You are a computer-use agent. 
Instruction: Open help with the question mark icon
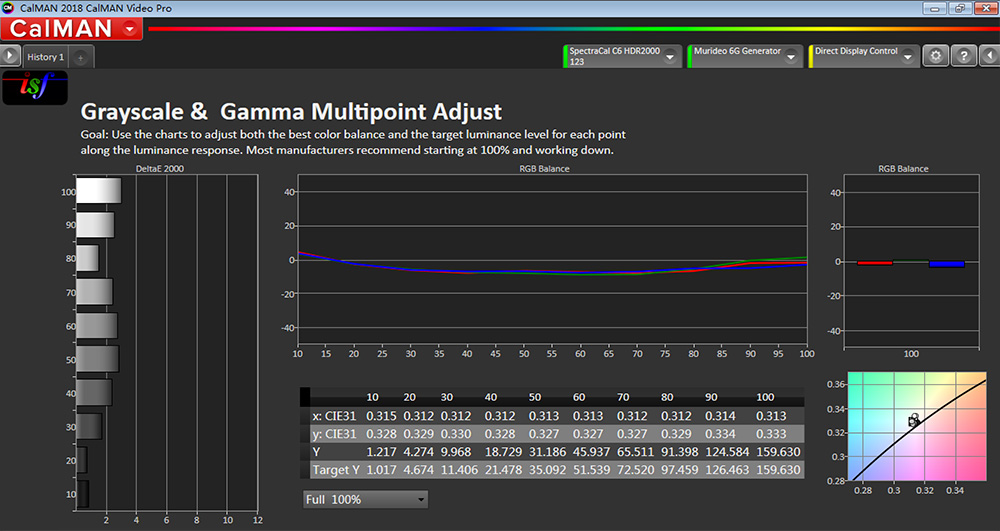(x=964, y=56)
